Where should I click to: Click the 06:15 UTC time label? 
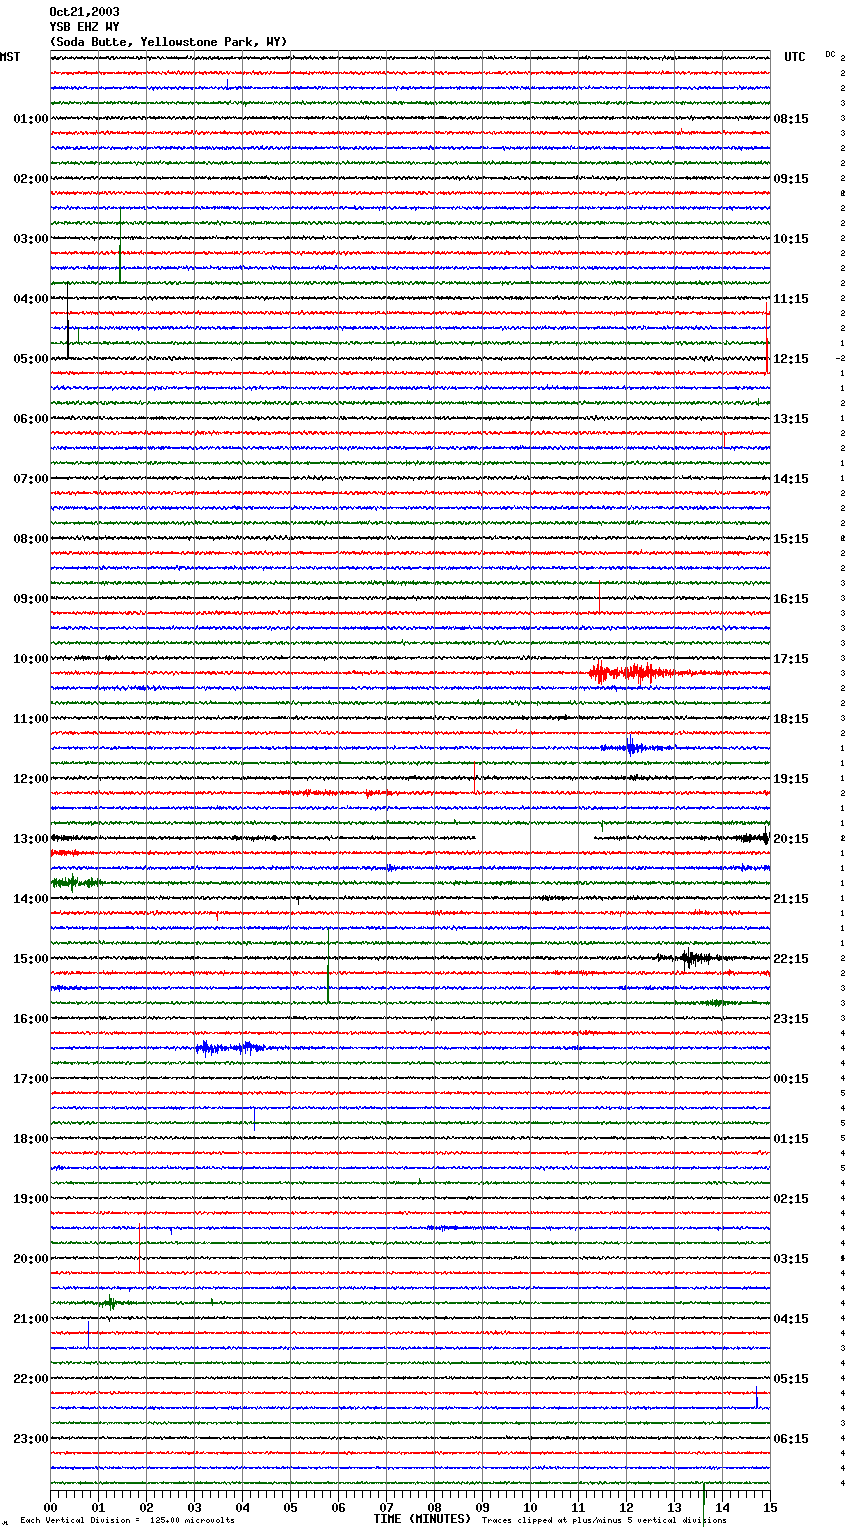click(x=791, y=1439)
